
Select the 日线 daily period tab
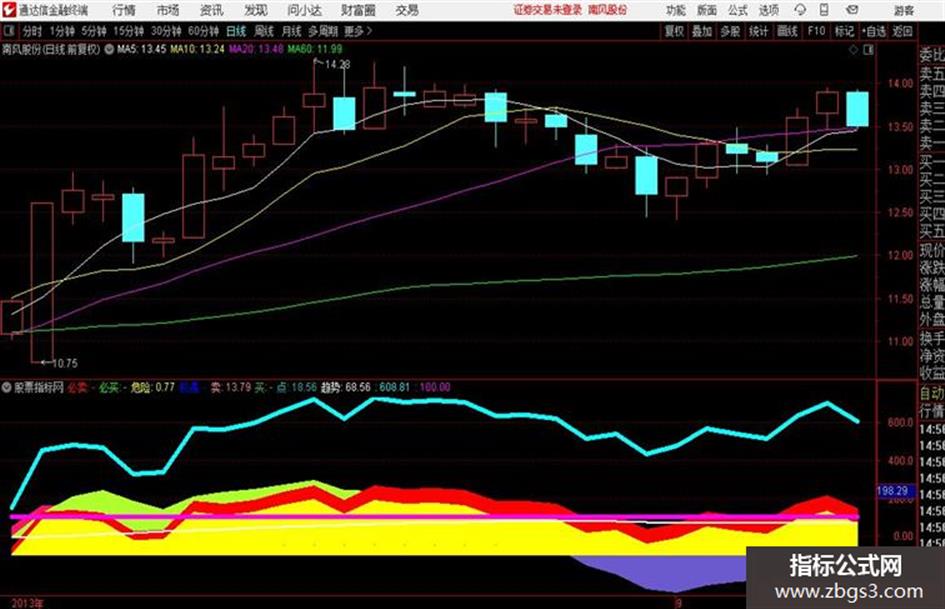pyautogui.click(x=236, y=31)
